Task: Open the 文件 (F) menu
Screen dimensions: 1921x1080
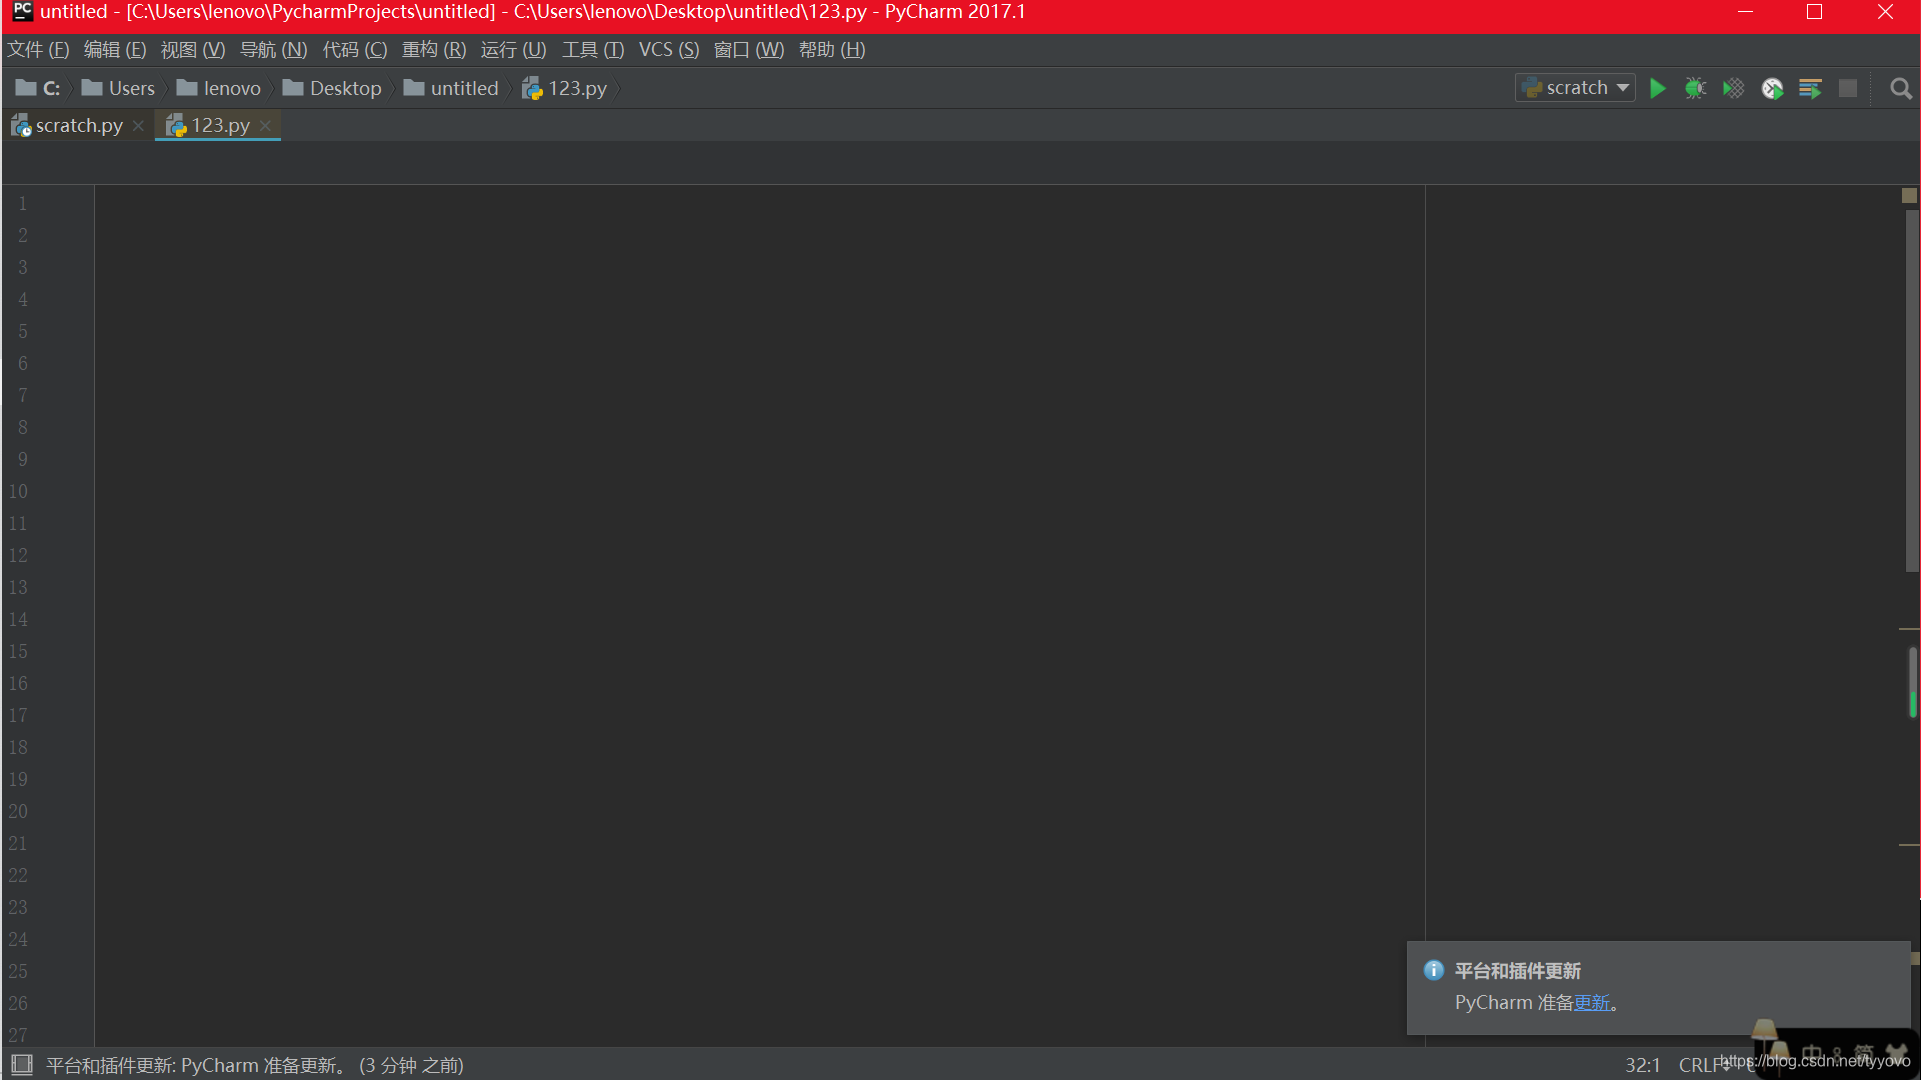Action: tap(38, 49)
